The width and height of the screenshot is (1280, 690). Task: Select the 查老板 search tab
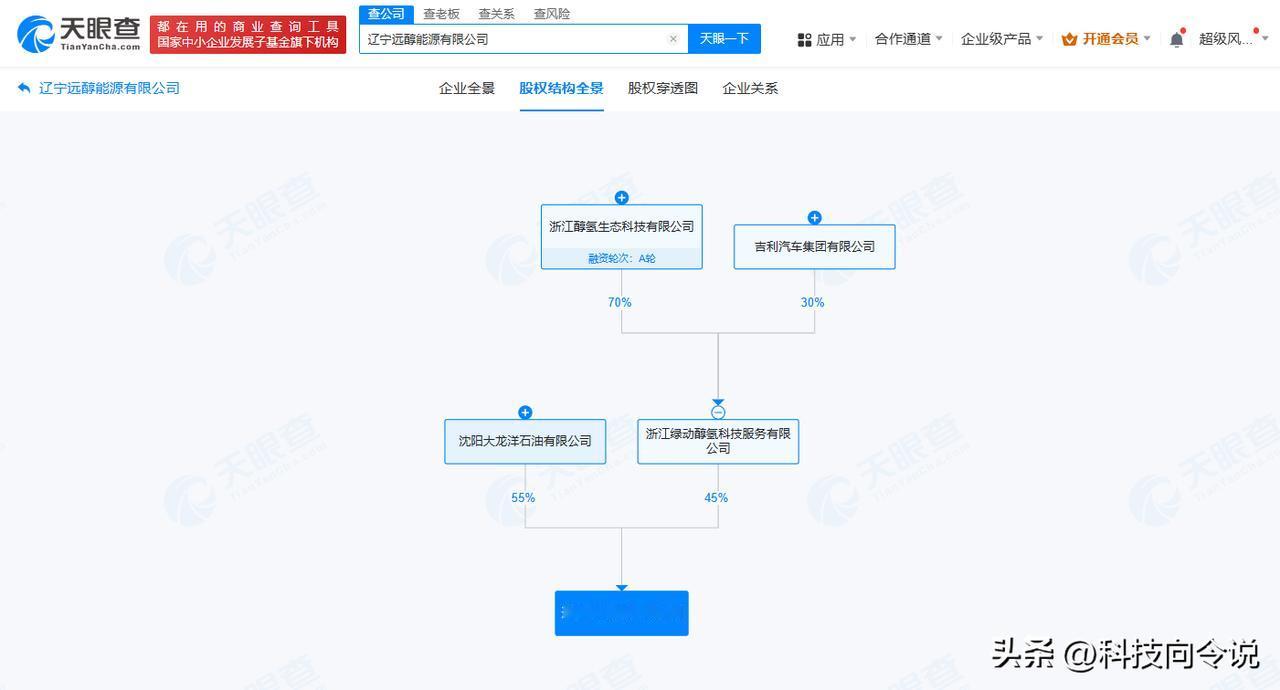coord(441,14)
